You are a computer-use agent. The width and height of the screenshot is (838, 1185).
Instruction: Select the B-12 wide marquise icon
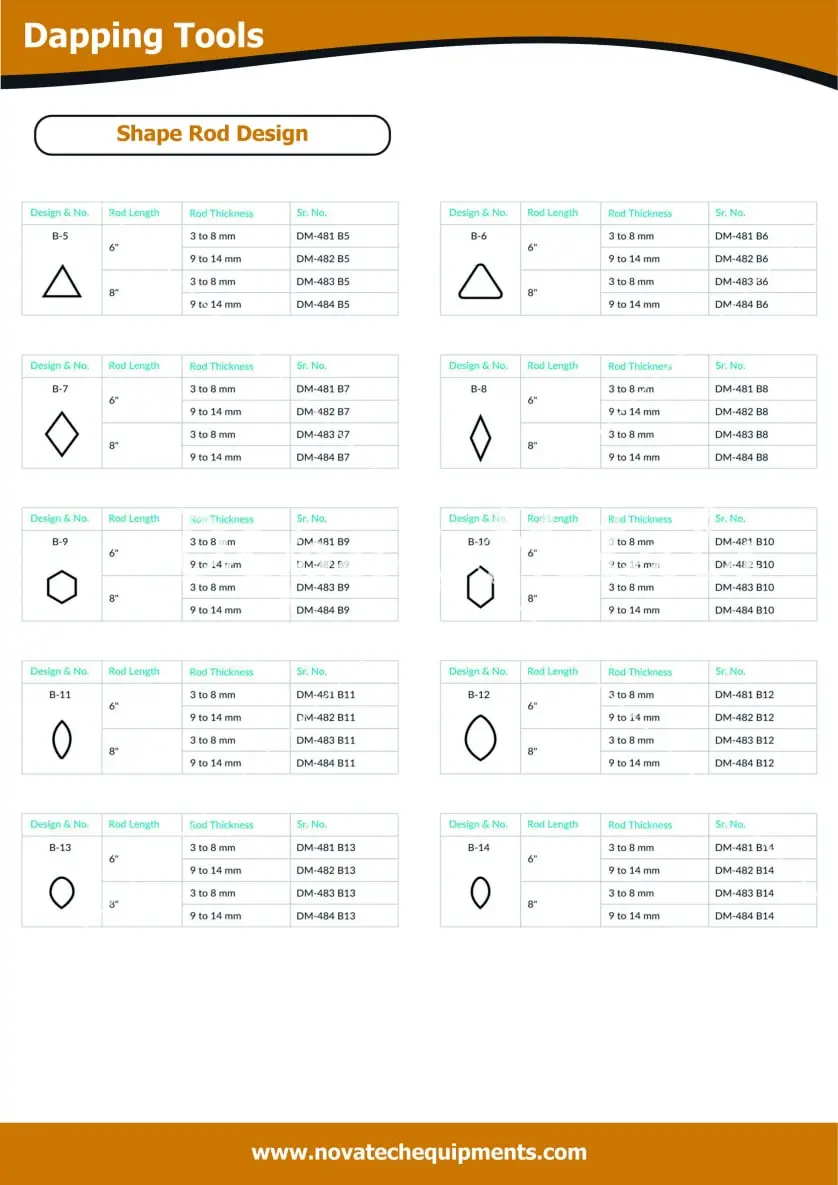click(x=480, y=740)
